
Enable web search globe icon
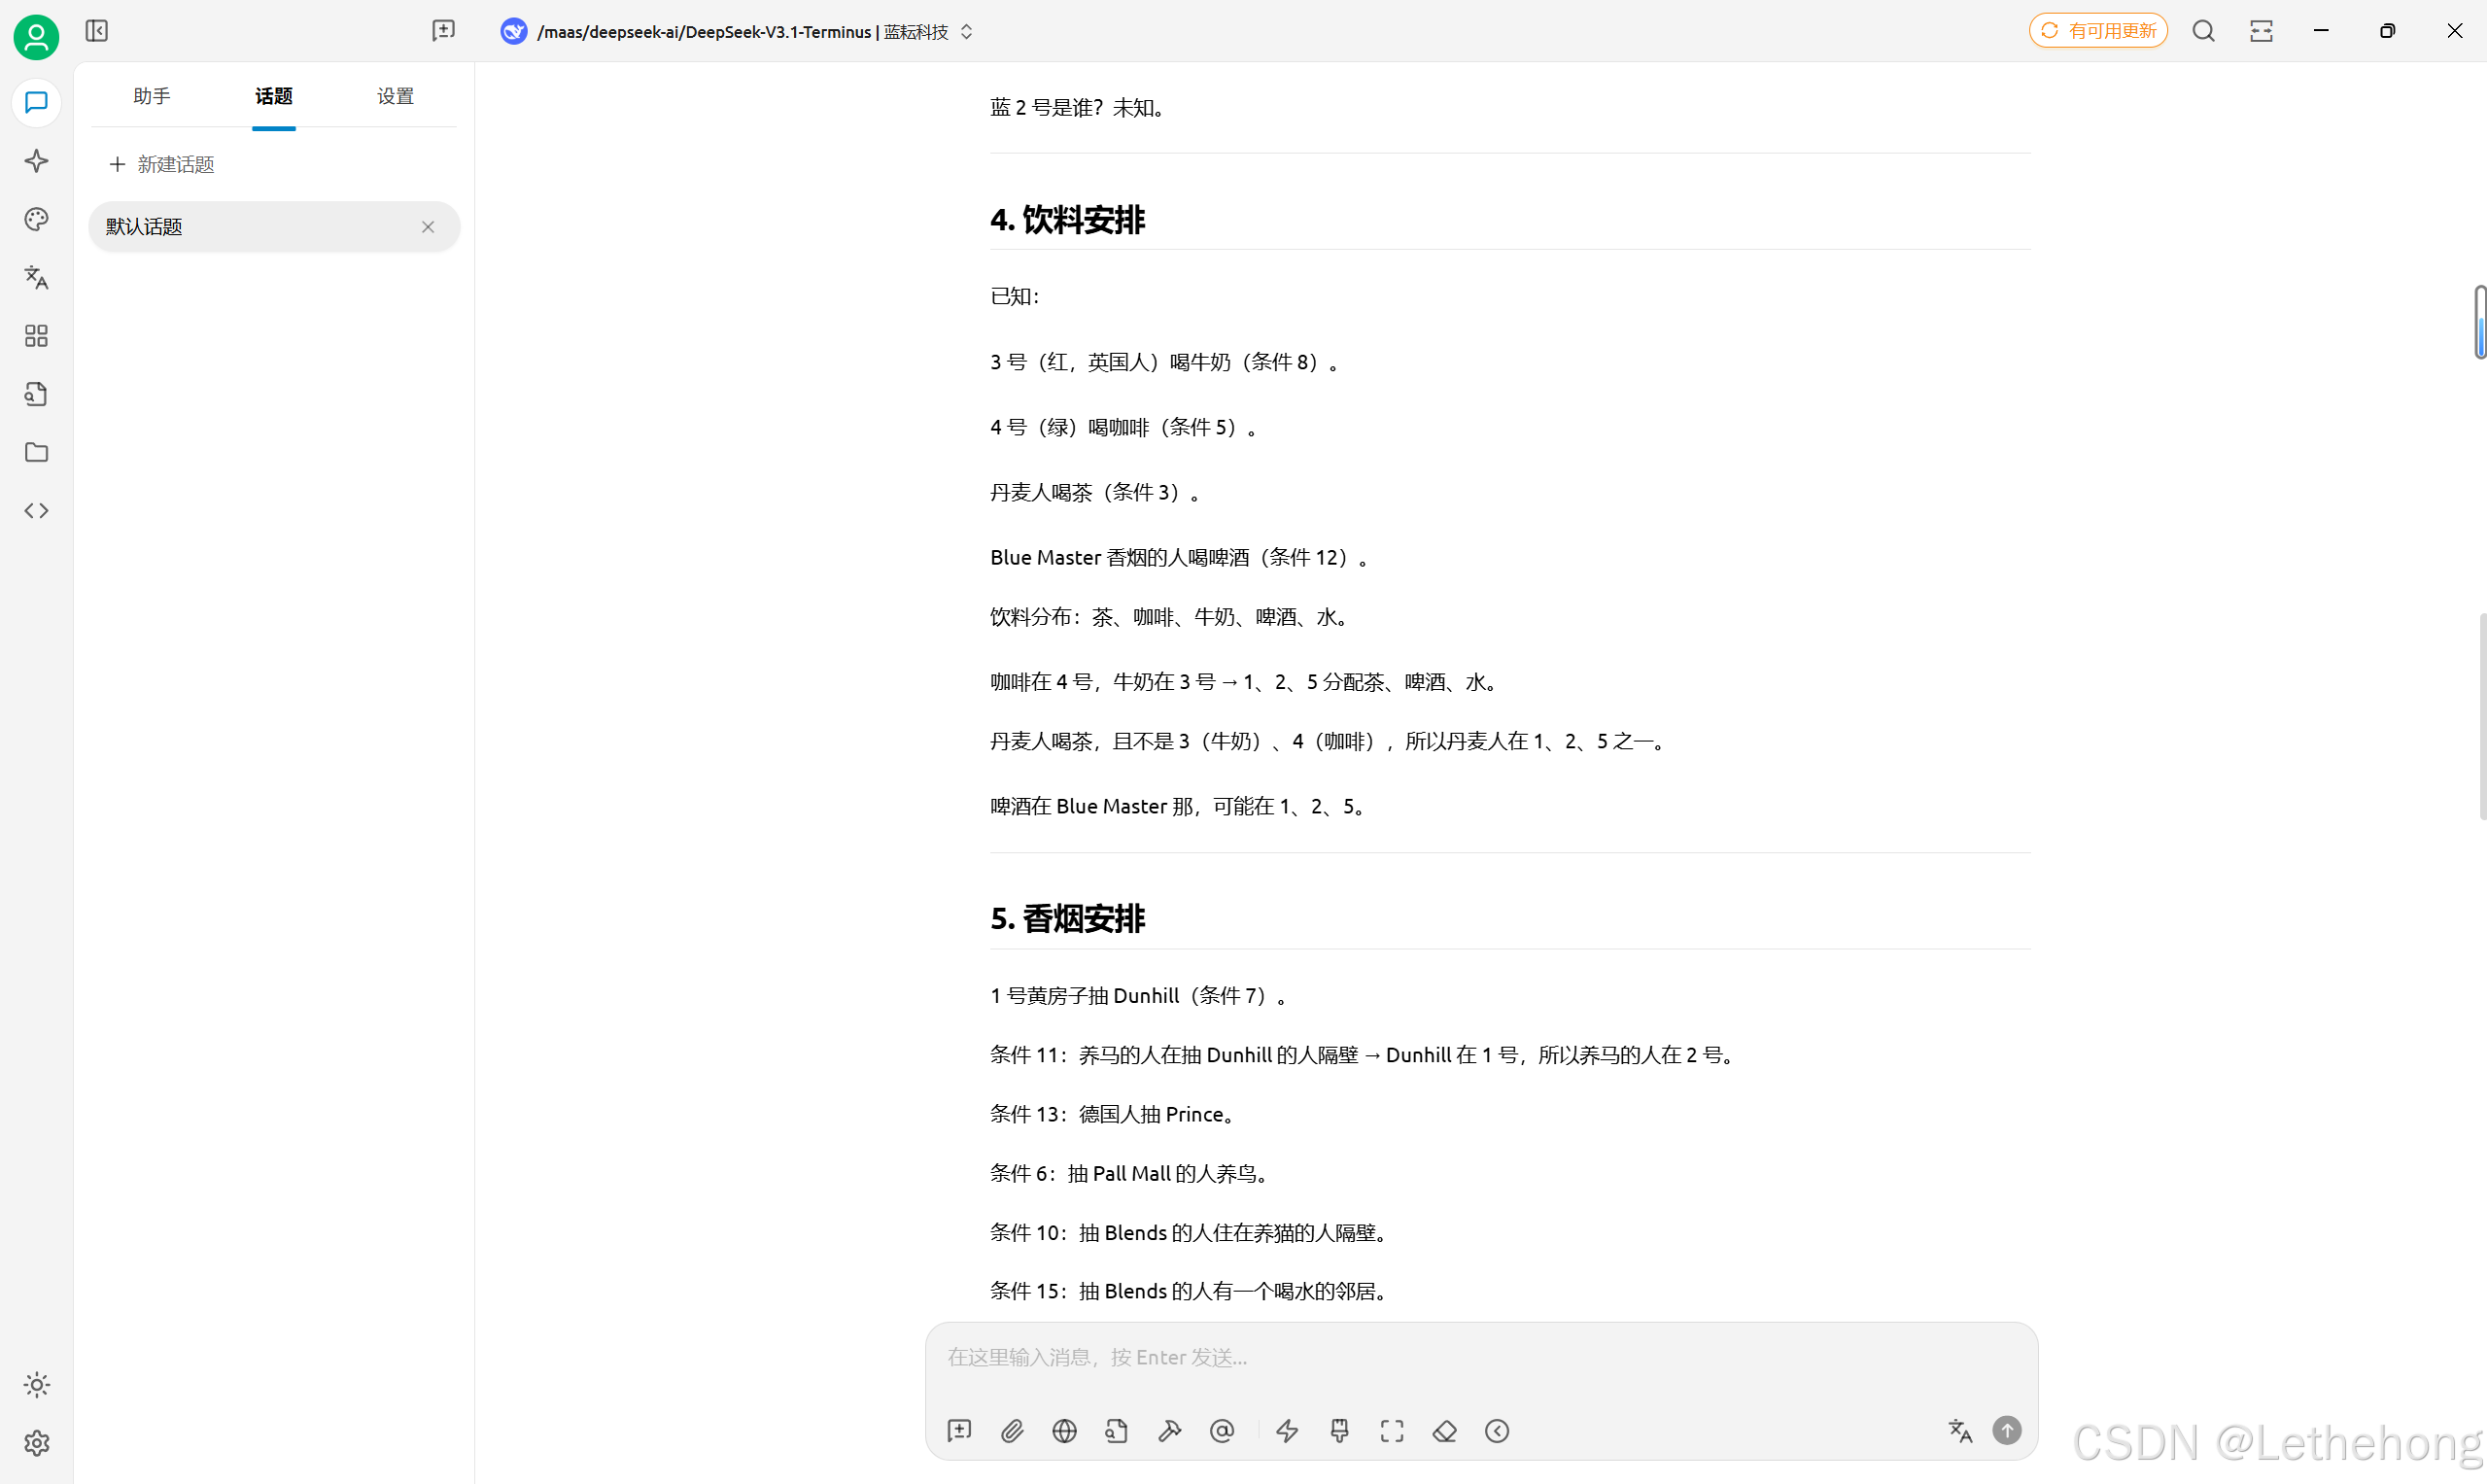pyautogui.click(x=1064, y=1431)
